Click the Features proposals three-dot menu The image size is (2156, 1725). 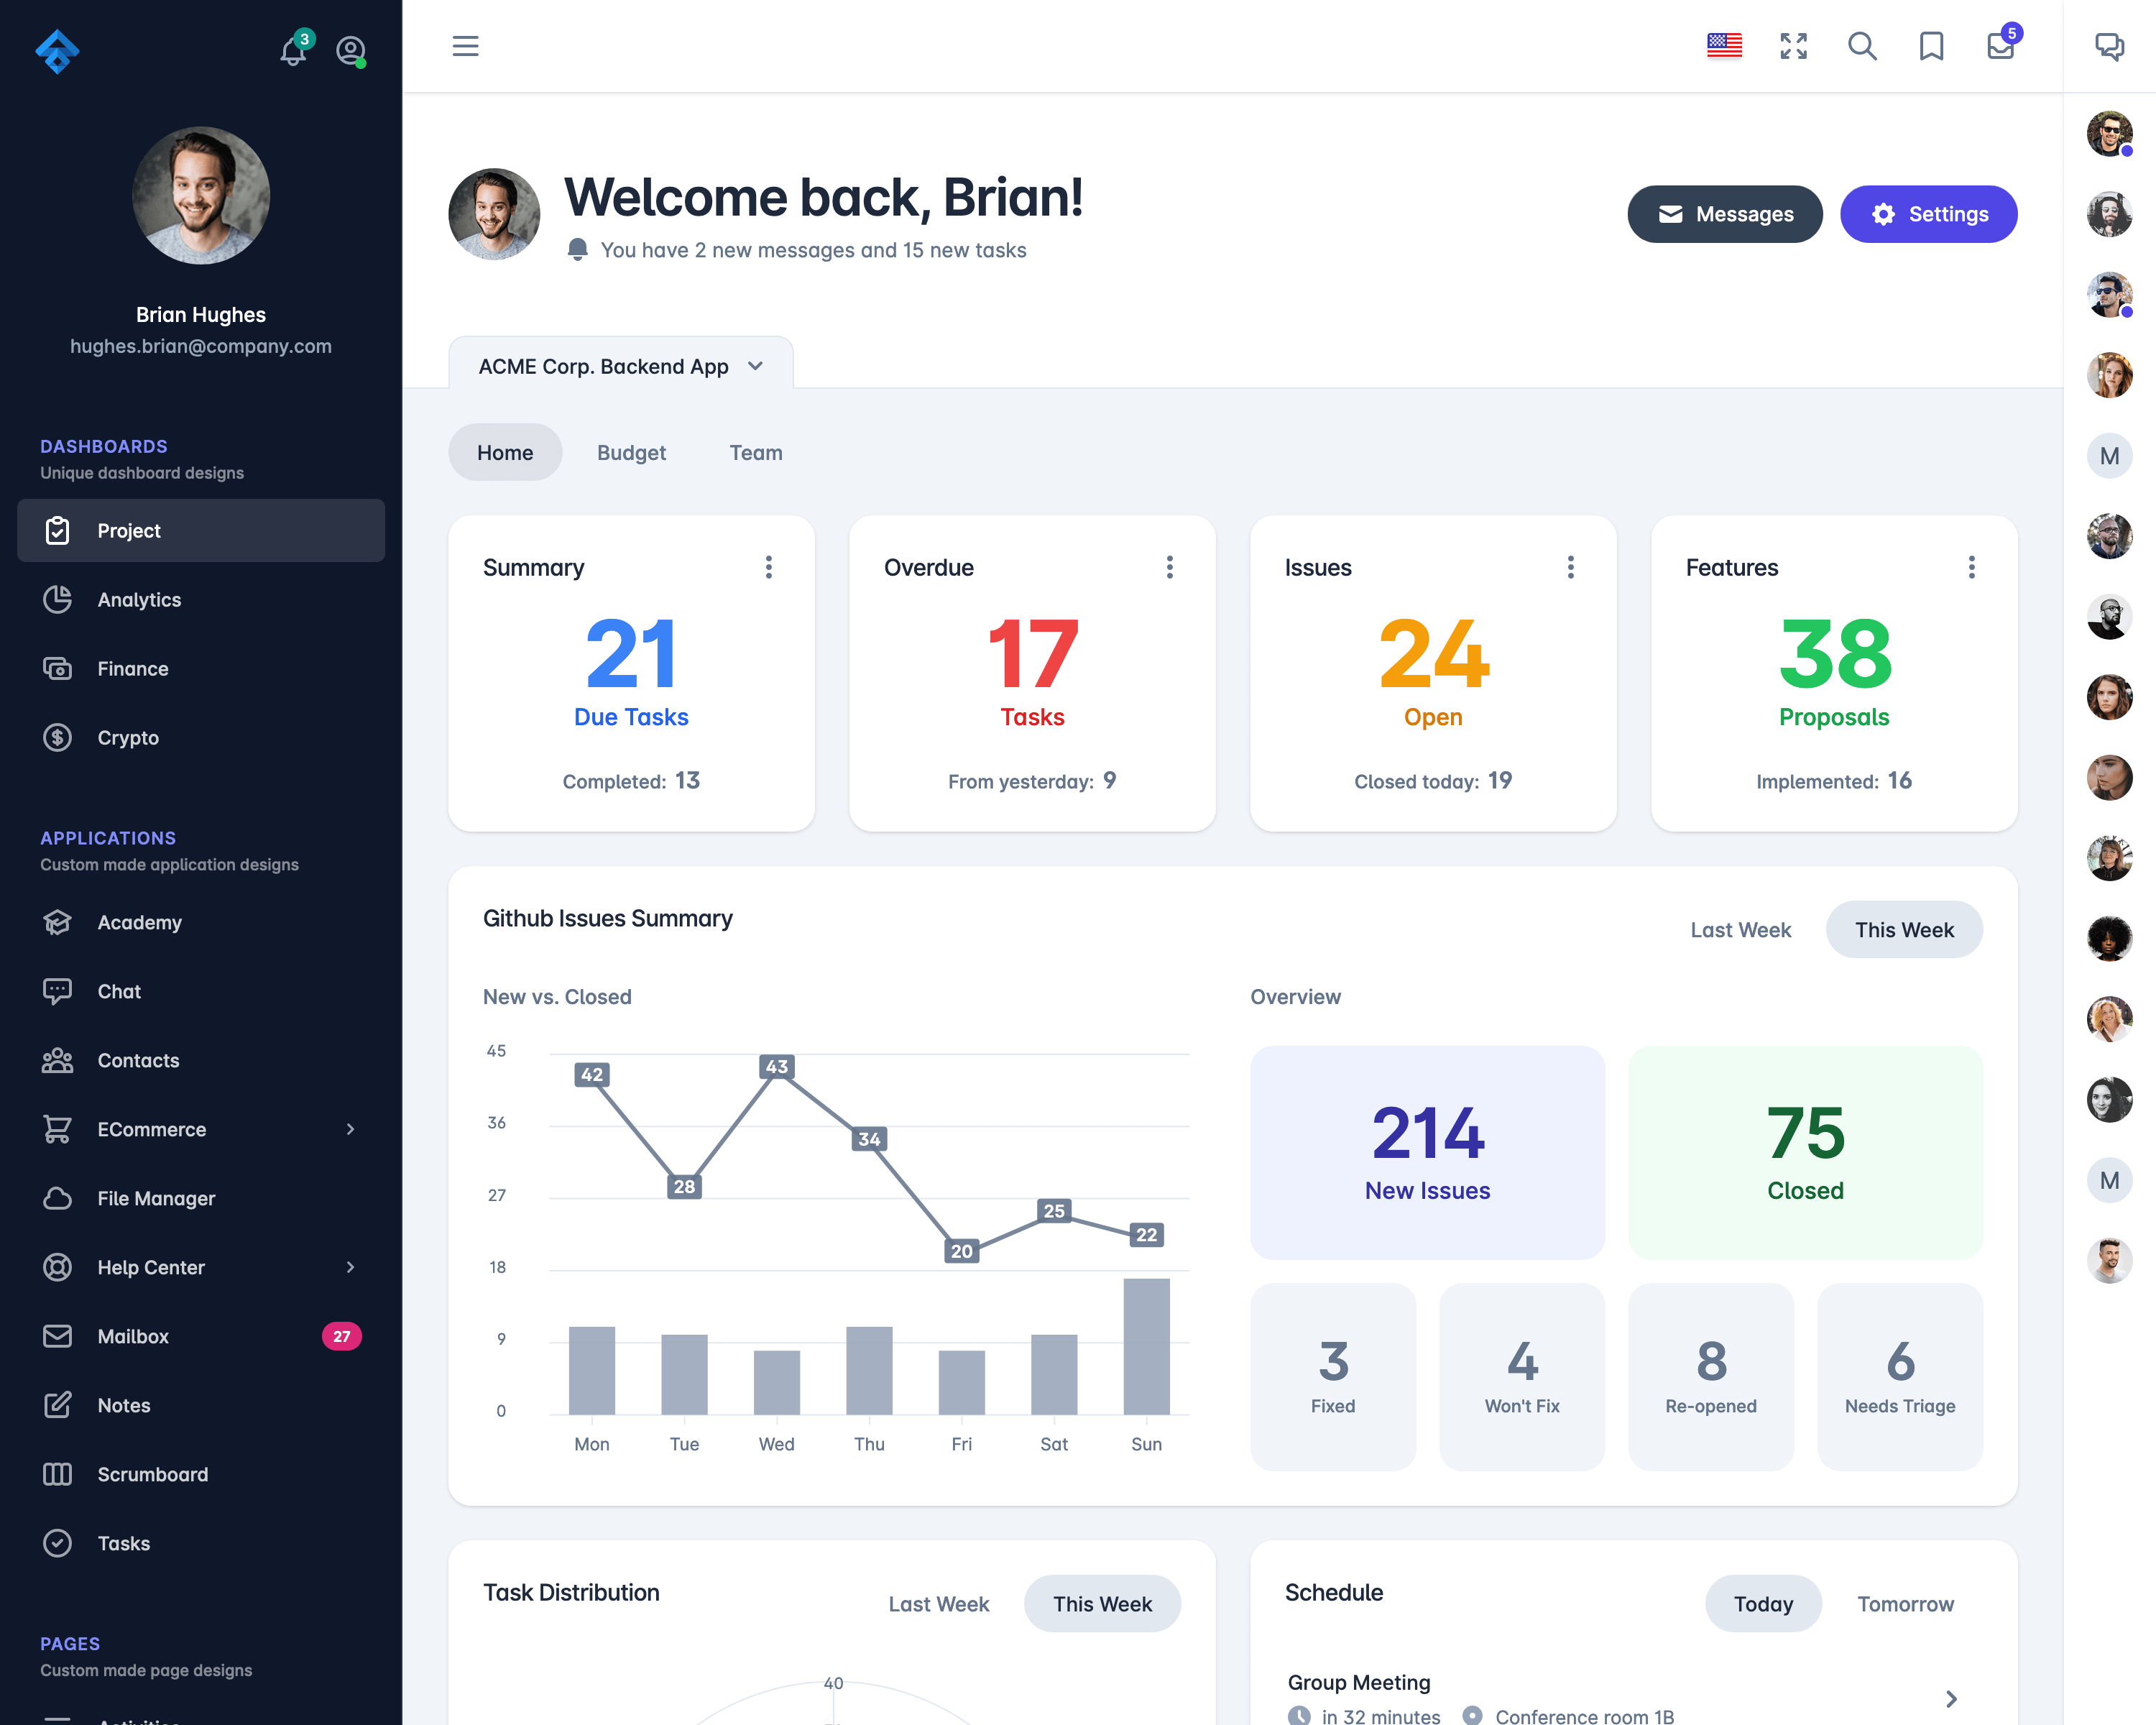click(x=1971, y=567)
